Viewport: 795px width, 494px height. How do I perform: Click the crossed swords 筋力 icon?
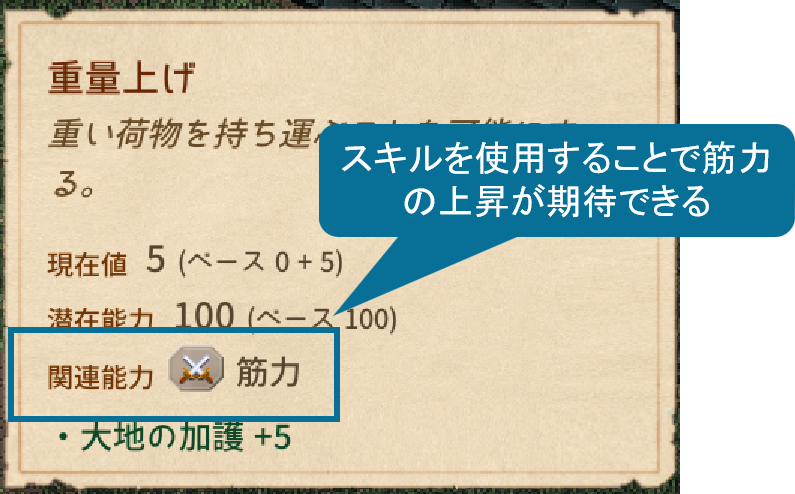pyautogui.click(x=196, y=369)
